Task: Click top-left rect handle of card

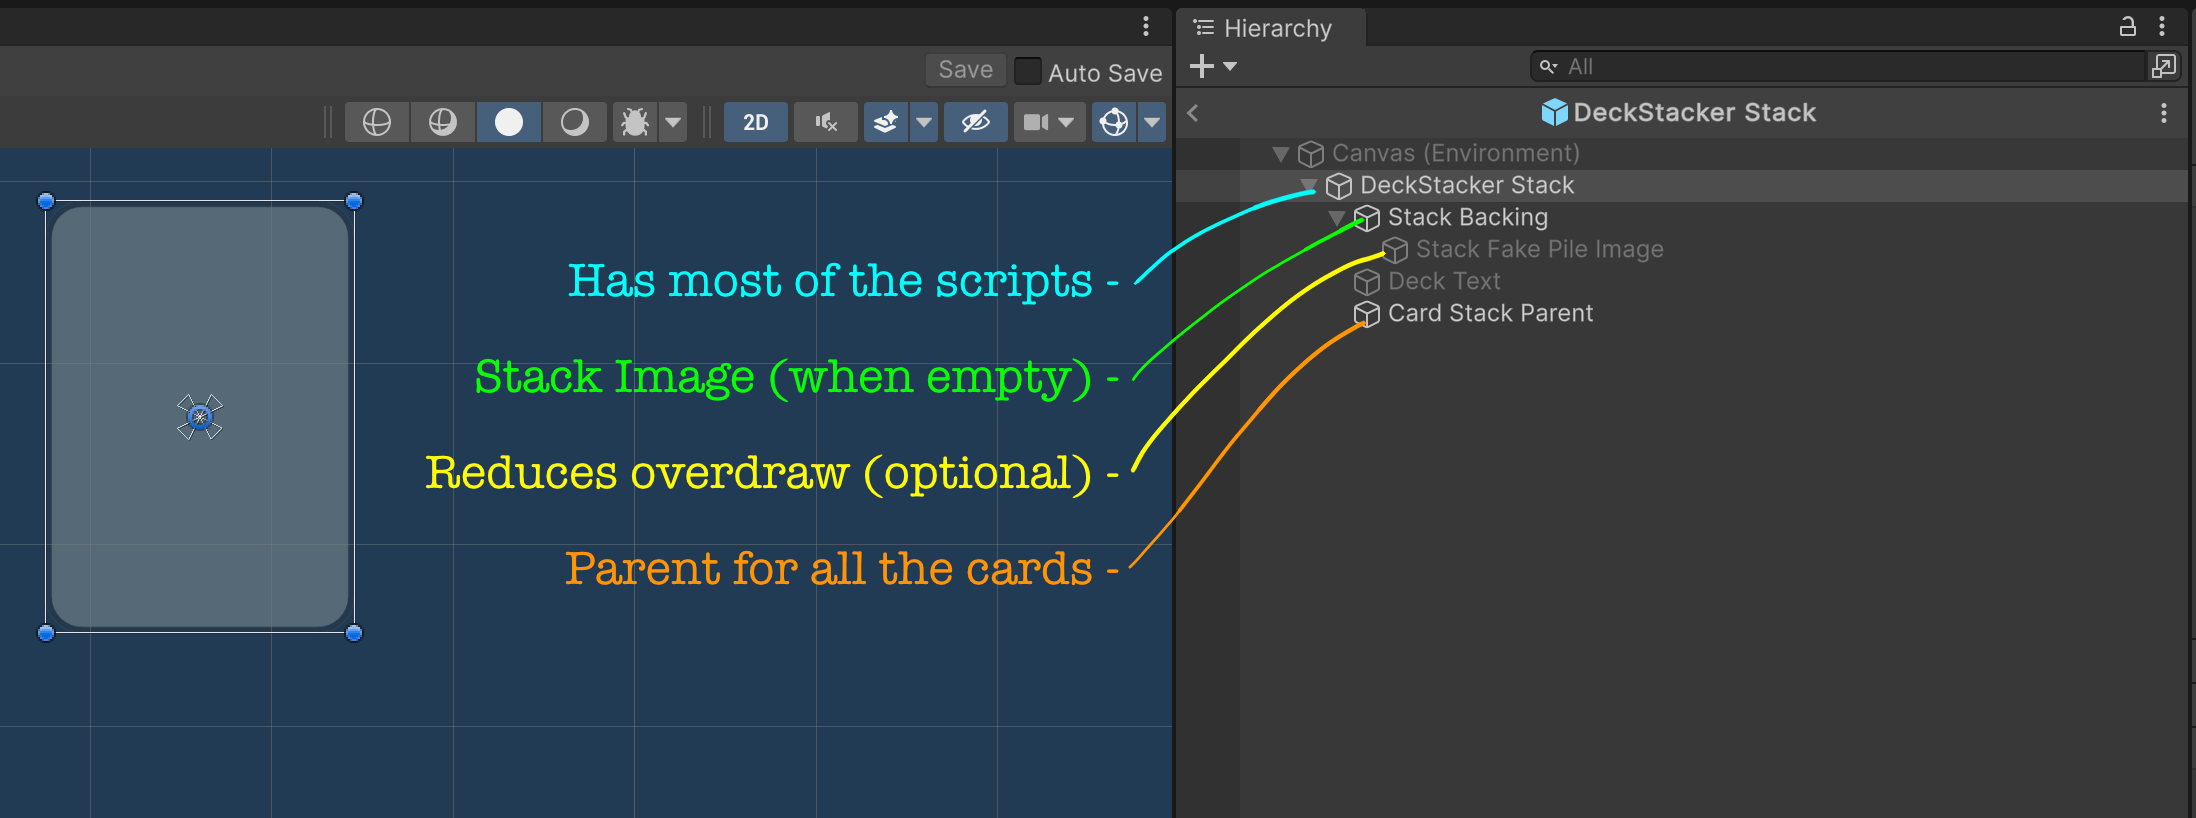Action: click(46, 201)
